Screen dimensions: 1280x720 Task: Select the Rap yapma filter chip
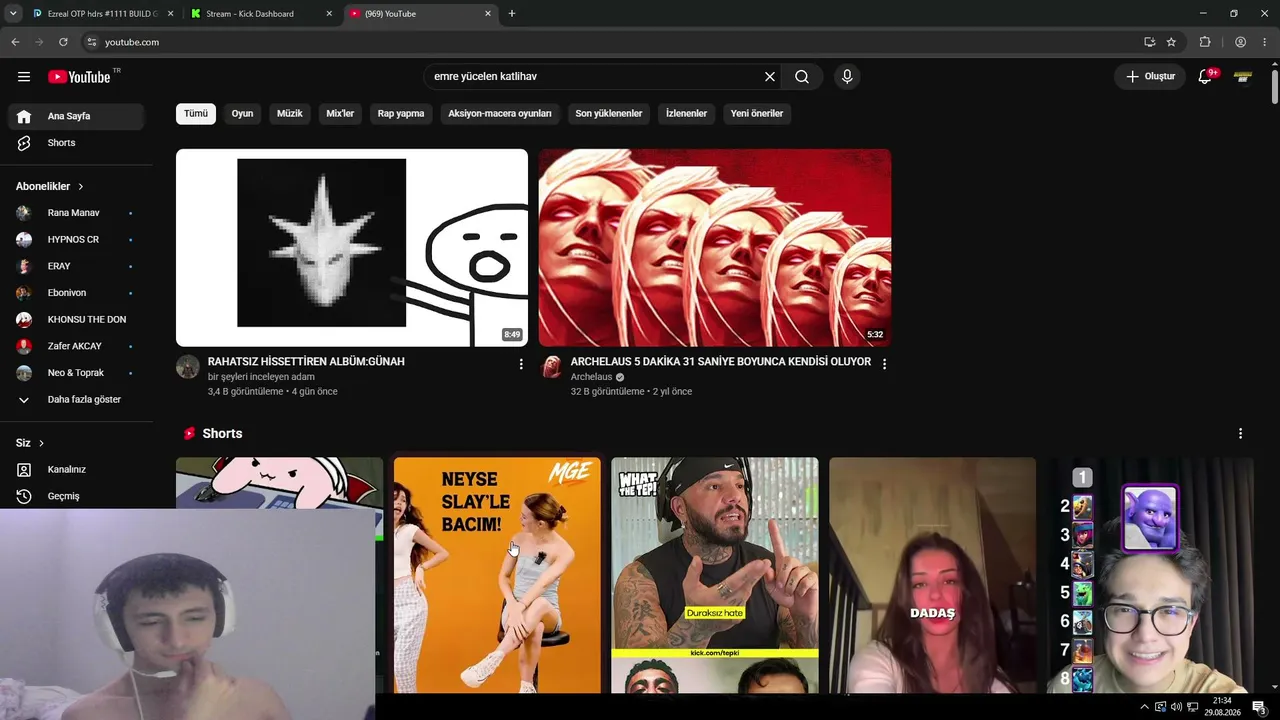click(x=401, y=114)
